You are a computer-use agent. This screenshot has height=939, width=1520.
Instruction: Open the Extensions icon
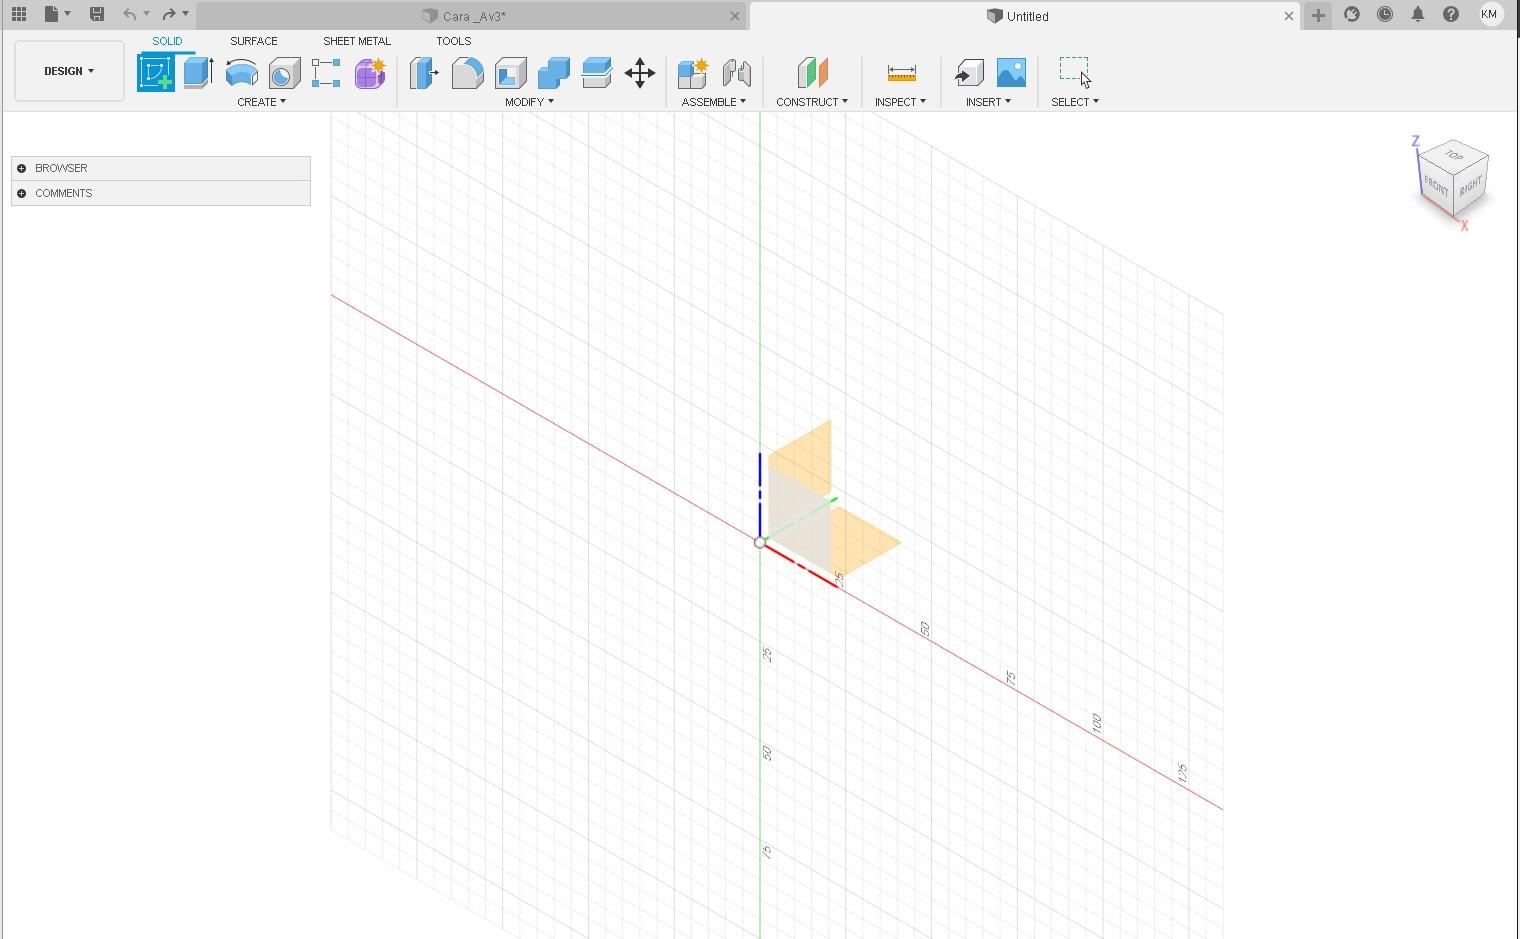point(1352,14)
